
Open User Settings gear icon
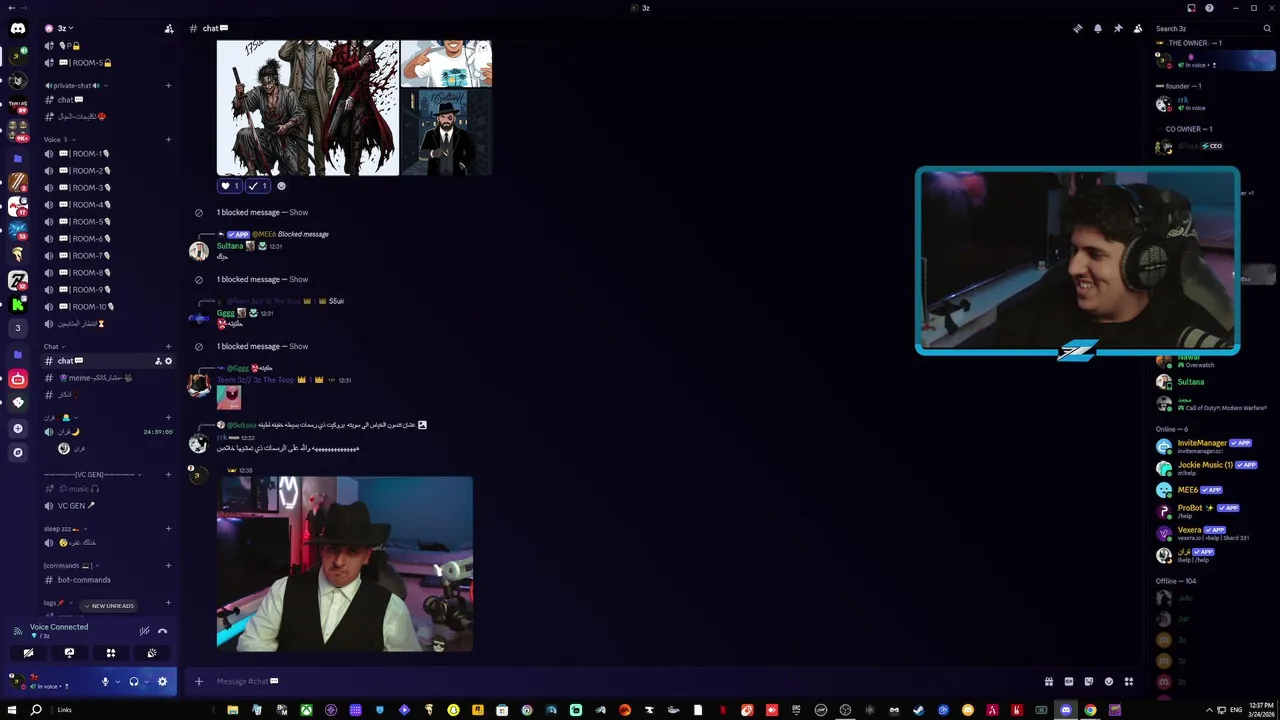162,681
